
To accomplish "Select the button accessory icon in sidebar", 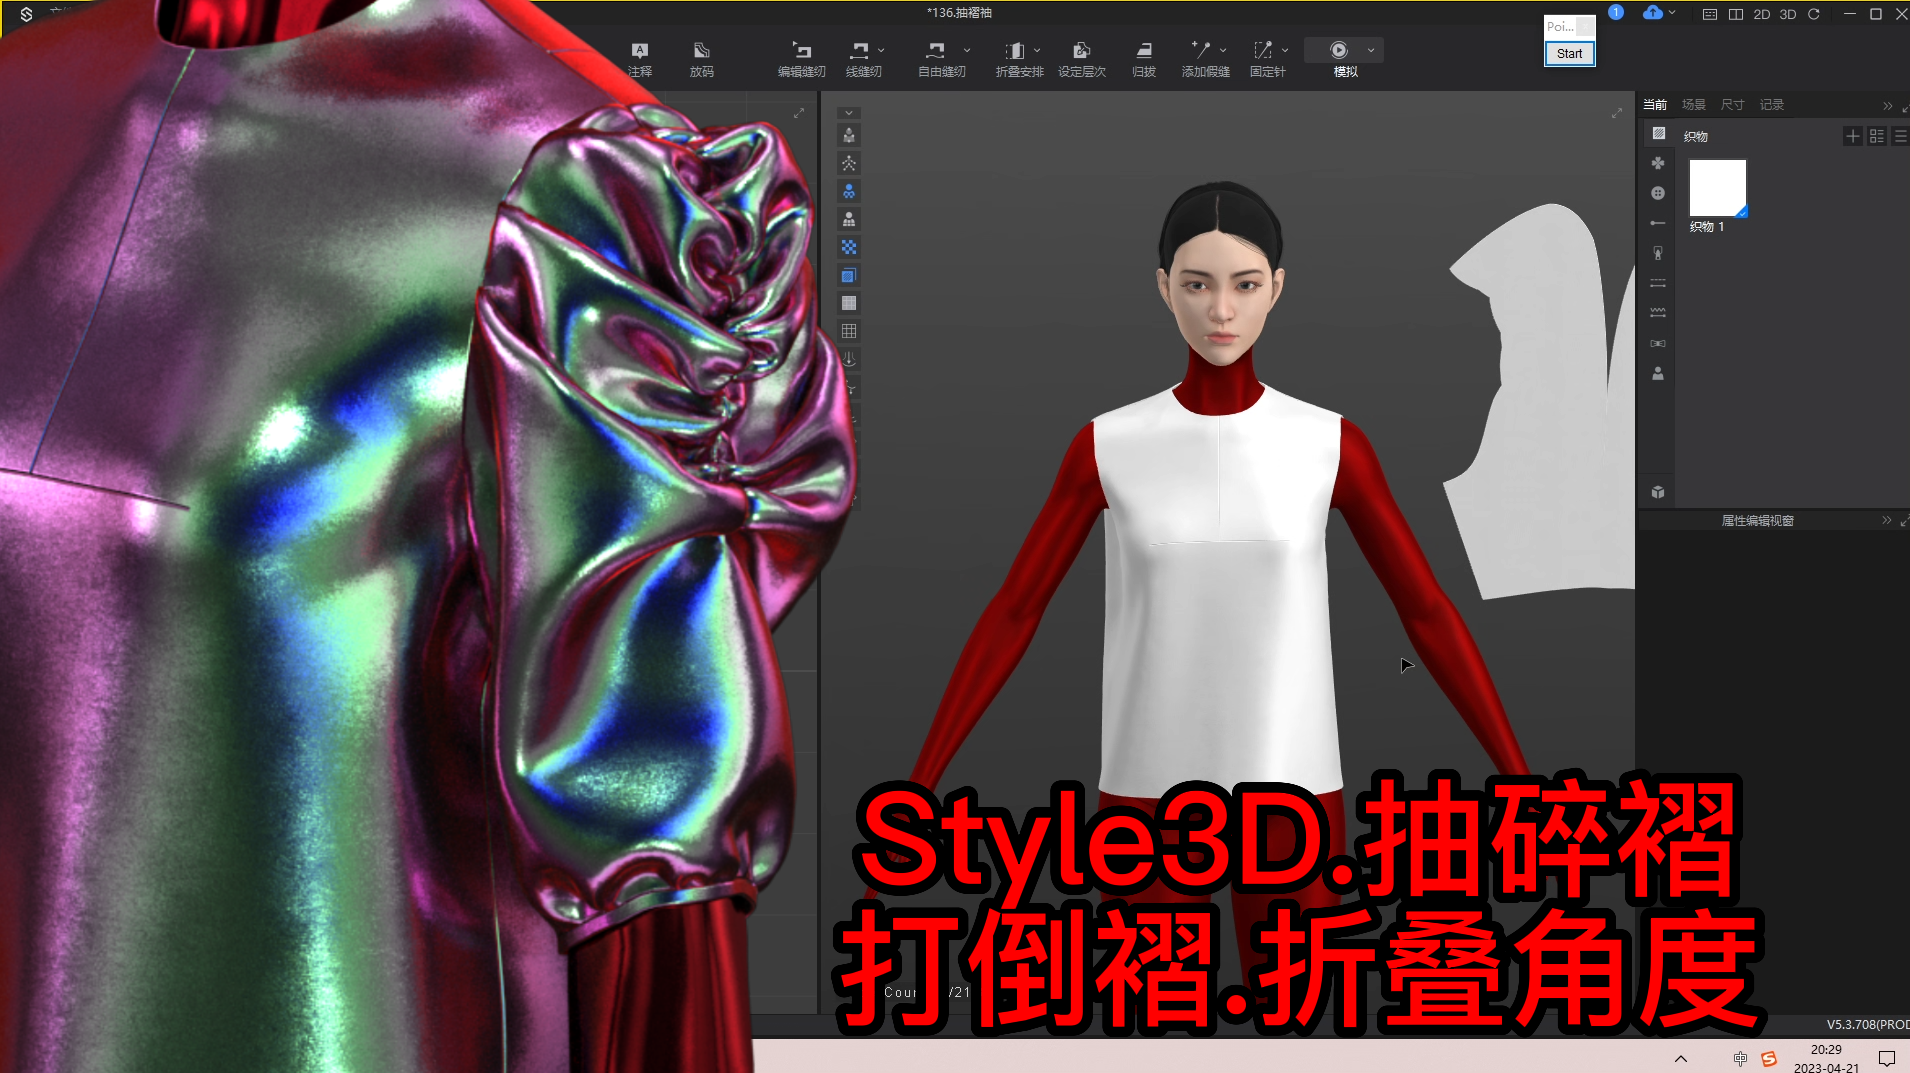I will point(1658,193).
